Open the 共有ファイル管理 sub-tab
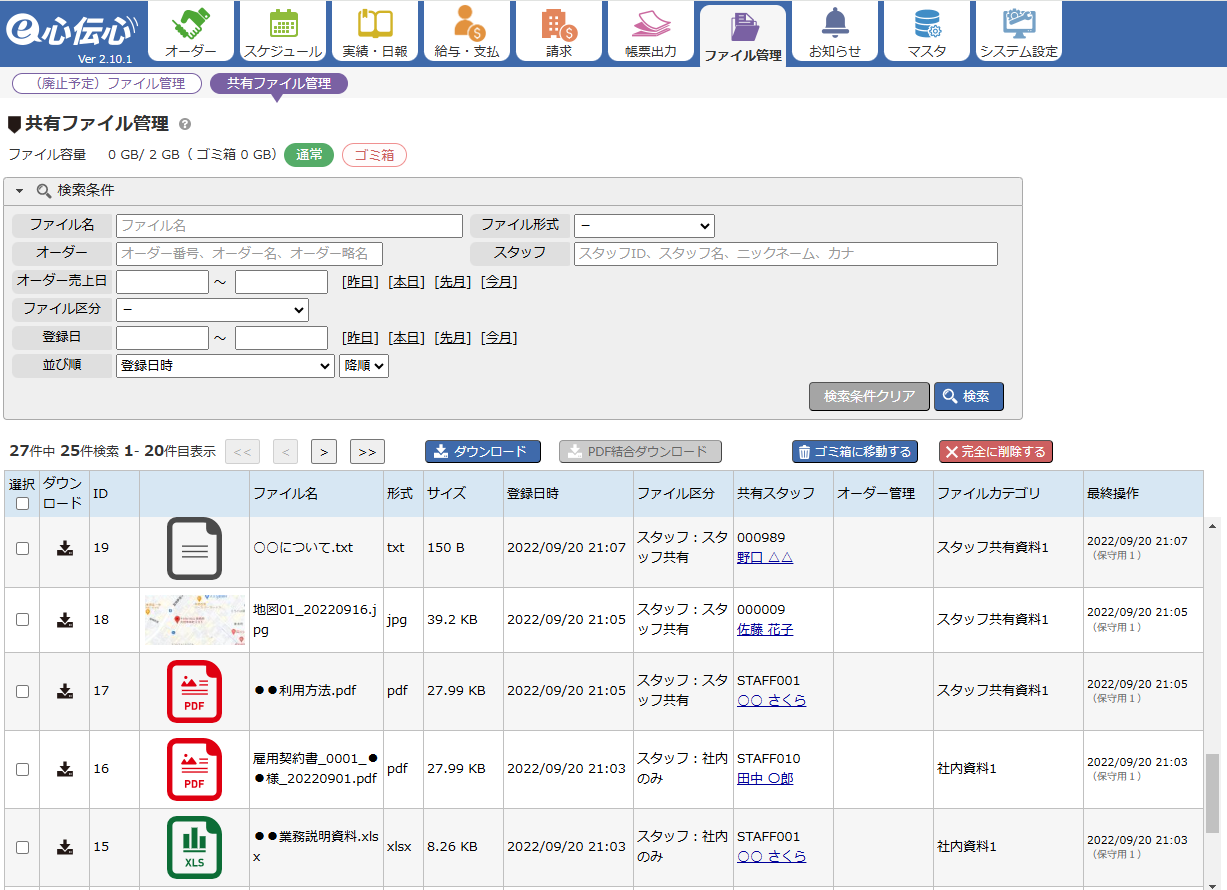This screenshot has width=1227, height=890. pyautogui.click(x=279, y=84)
